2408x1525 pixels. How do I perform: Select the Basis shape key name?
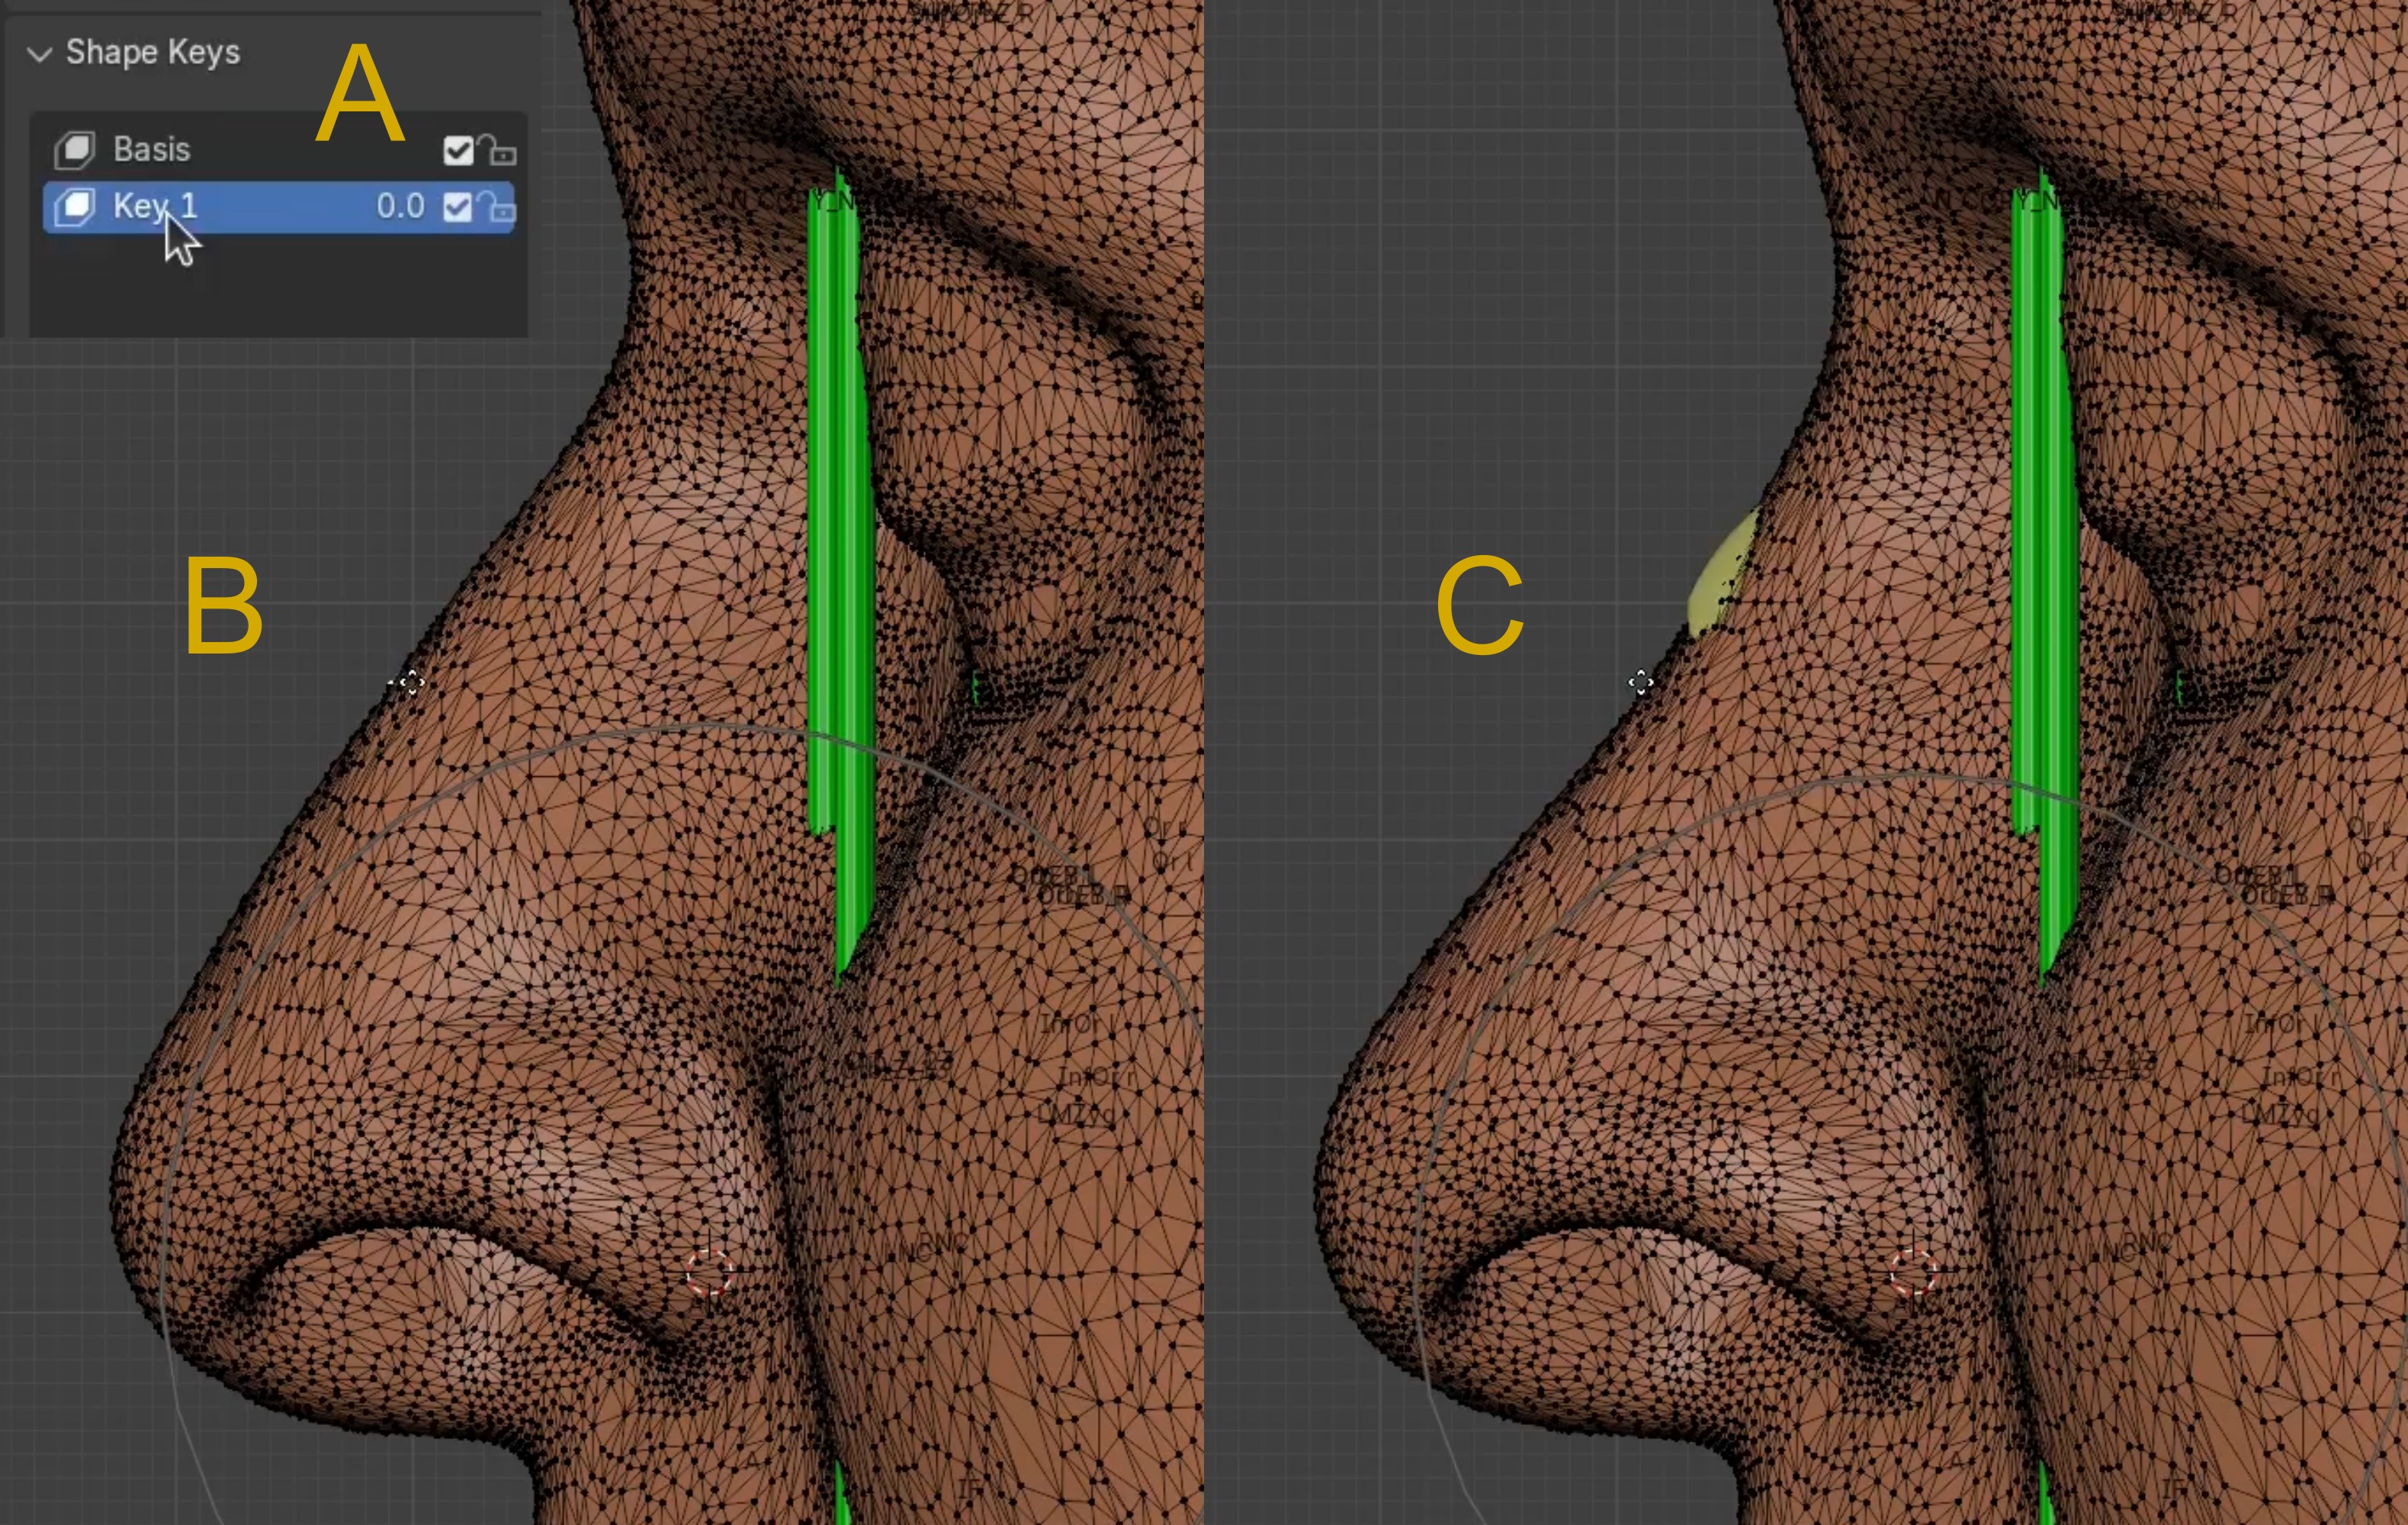coord(151,150)
